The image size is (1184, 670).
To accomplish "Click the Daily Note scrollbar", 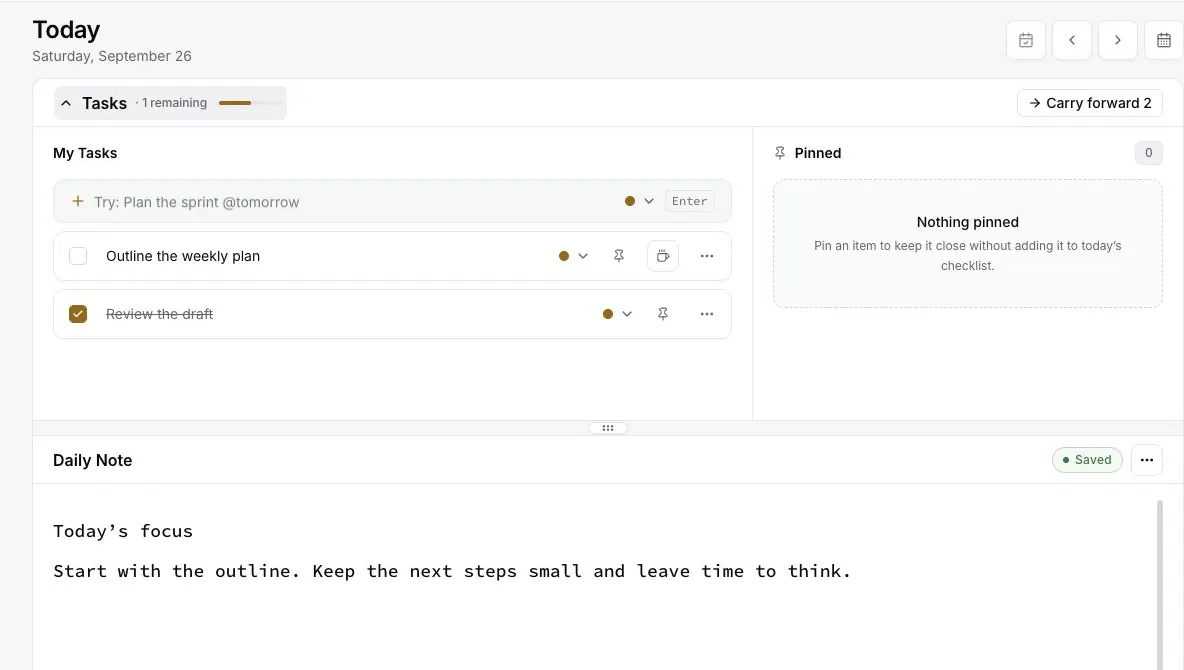I will (x=1159, y=584).
